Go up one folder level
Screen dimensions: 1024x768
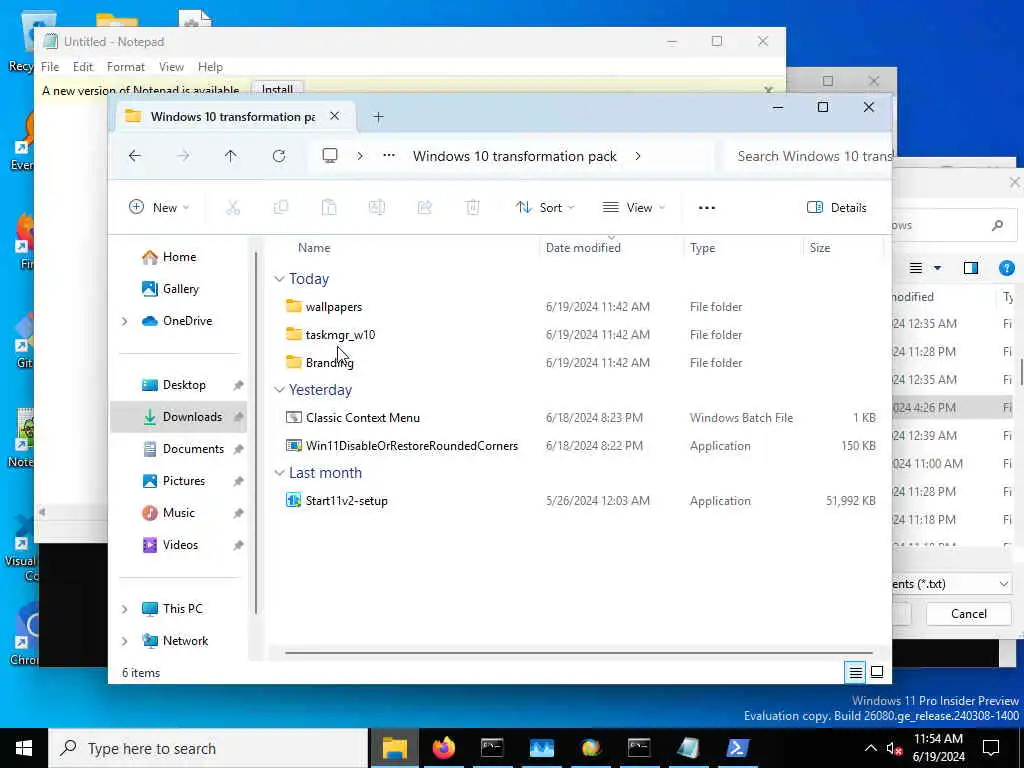tap(231, 156)
